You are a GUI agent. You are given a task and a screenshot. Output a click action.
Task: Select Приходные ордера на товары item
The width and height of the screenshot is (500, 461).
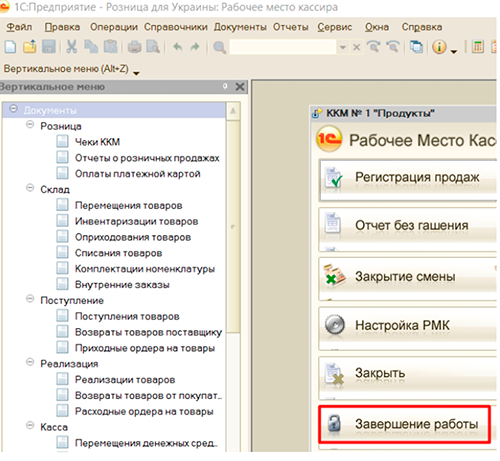pos(145,348)
